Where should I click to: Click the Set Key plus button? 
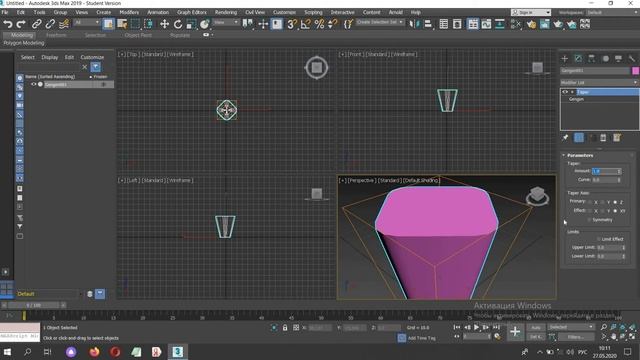pyautogui.click(x=515, y=332)
